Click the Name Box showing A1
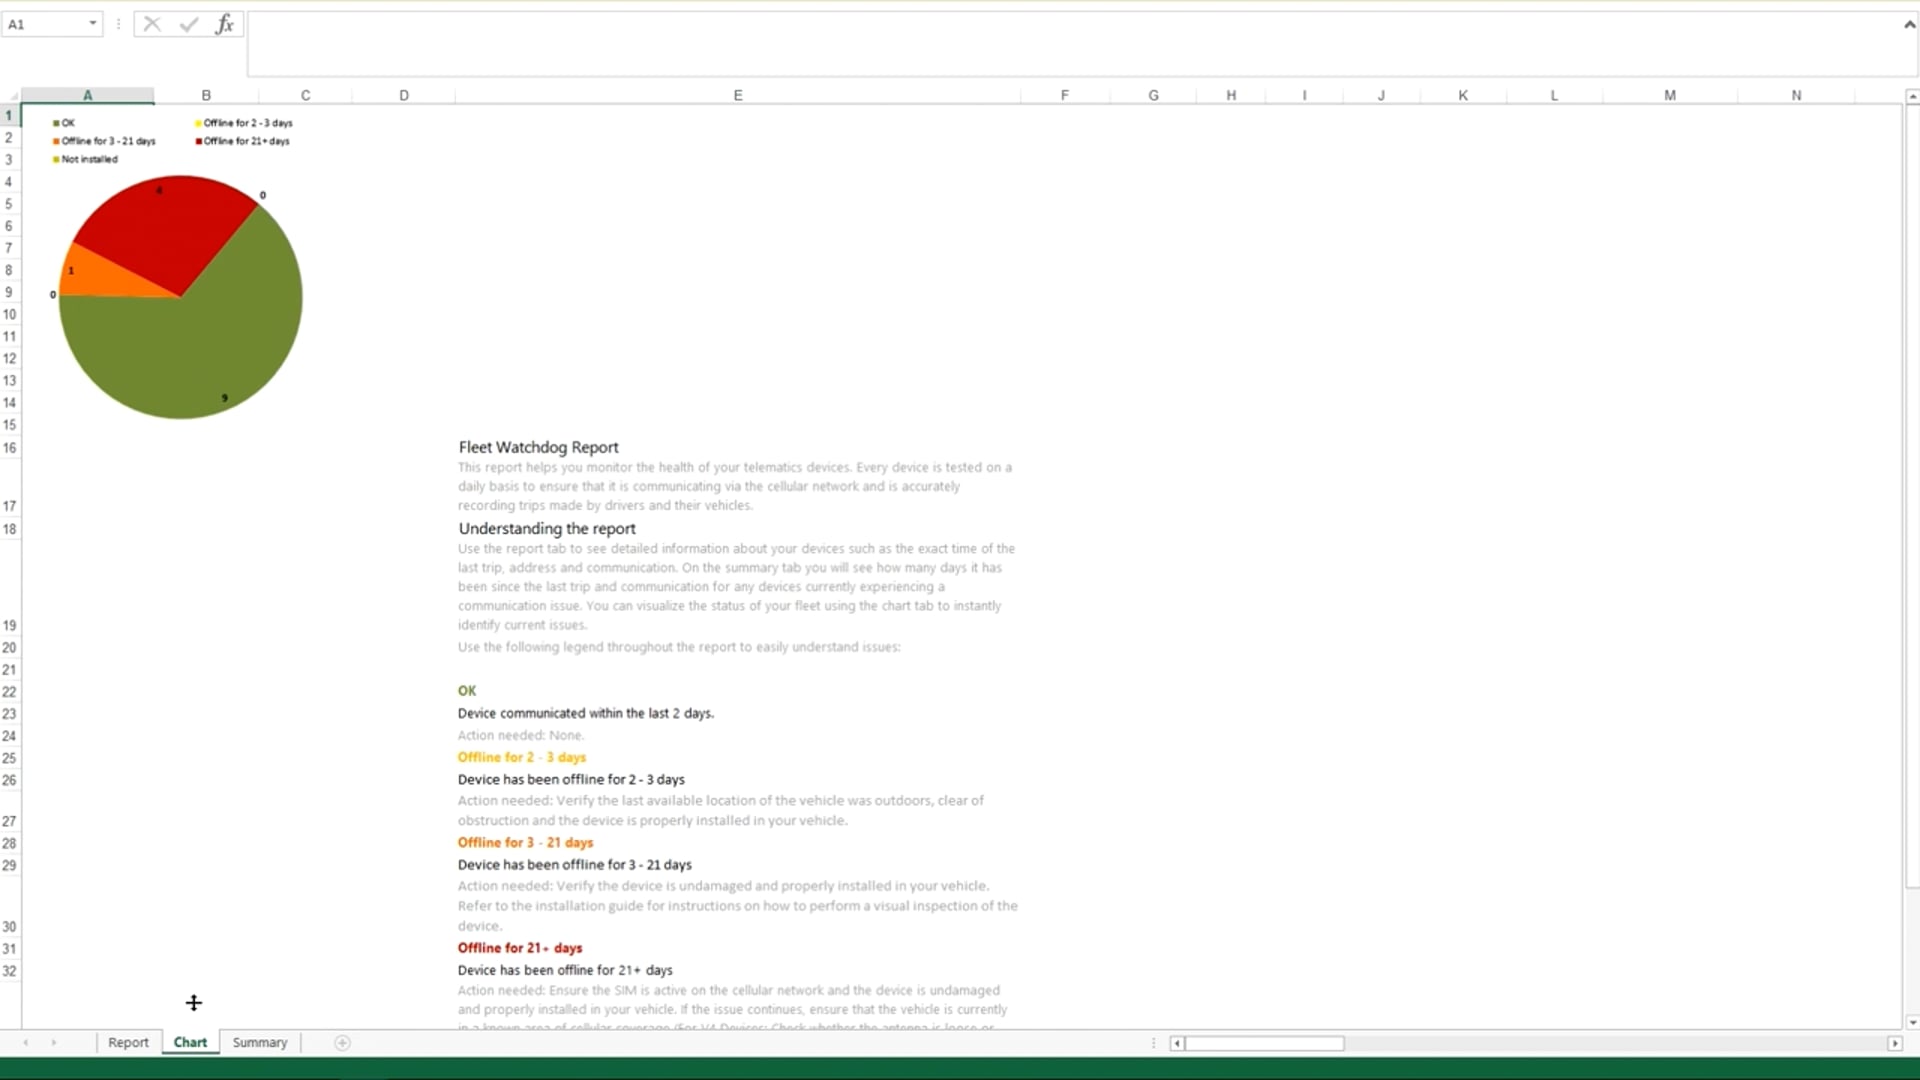This screenshot has height=1080, width=1920. (x=42, y=24)
